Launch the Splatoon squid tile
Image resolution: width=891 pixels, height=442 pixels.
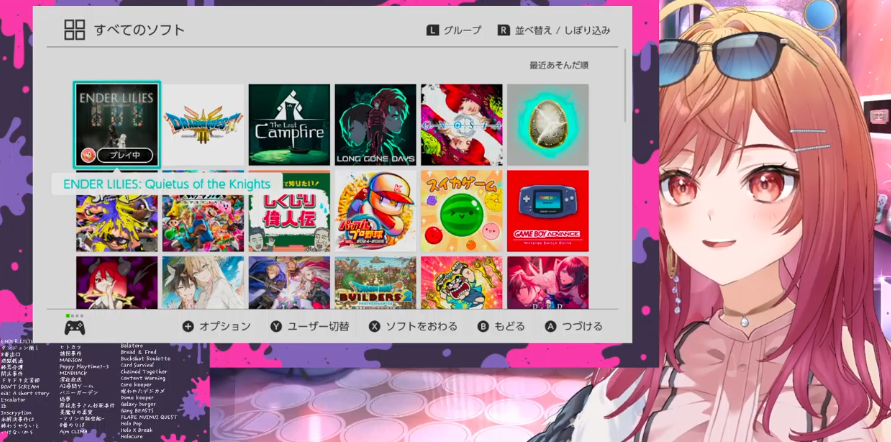pyautogui.click(x=117, y=211)
